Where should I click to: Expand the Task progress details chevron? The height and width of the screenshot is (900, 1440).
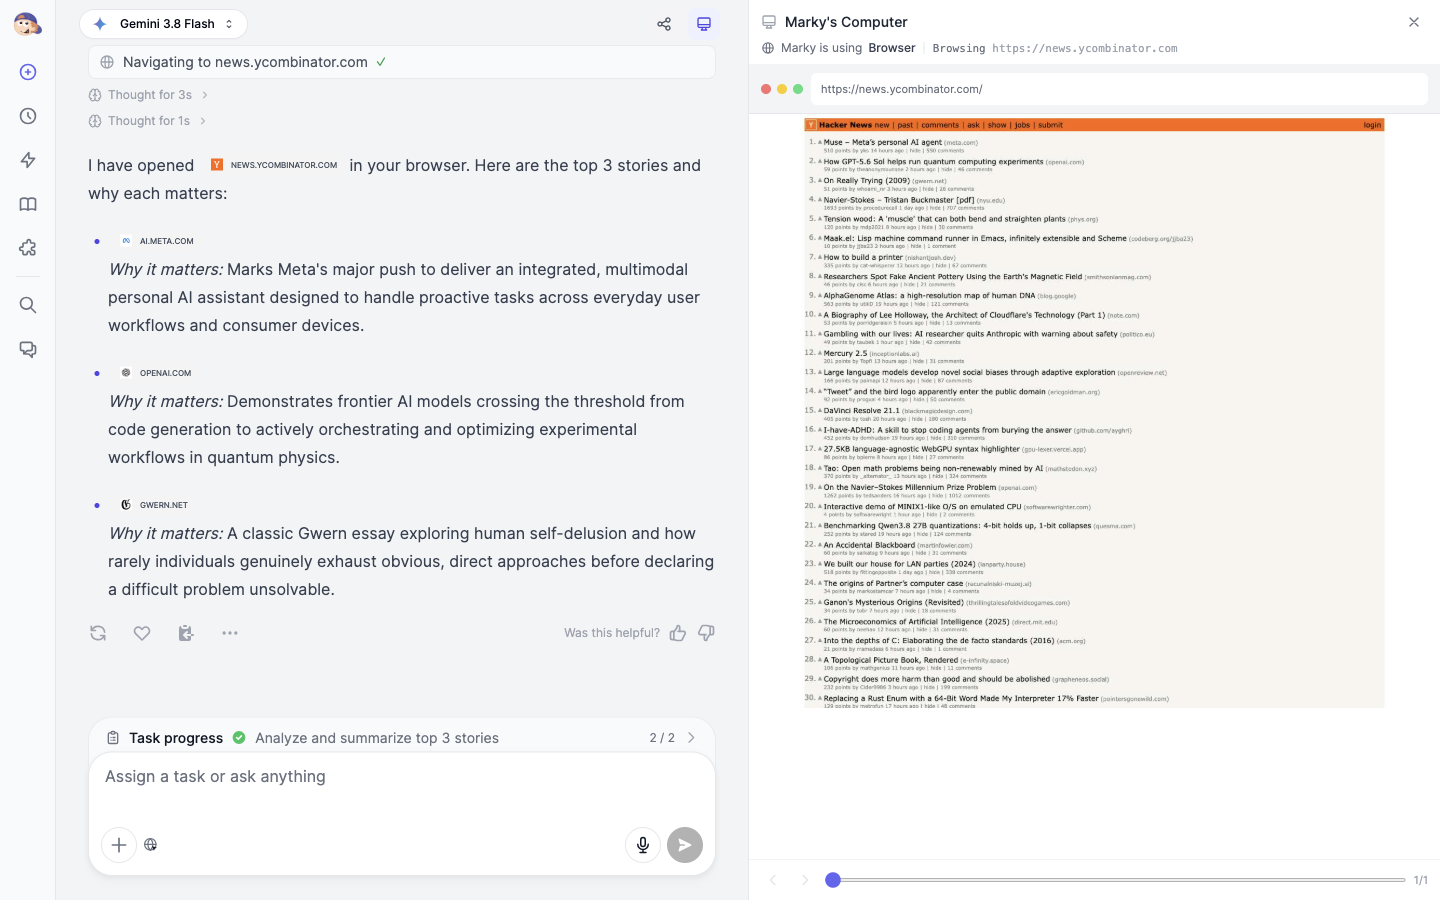tap(691, 738)
